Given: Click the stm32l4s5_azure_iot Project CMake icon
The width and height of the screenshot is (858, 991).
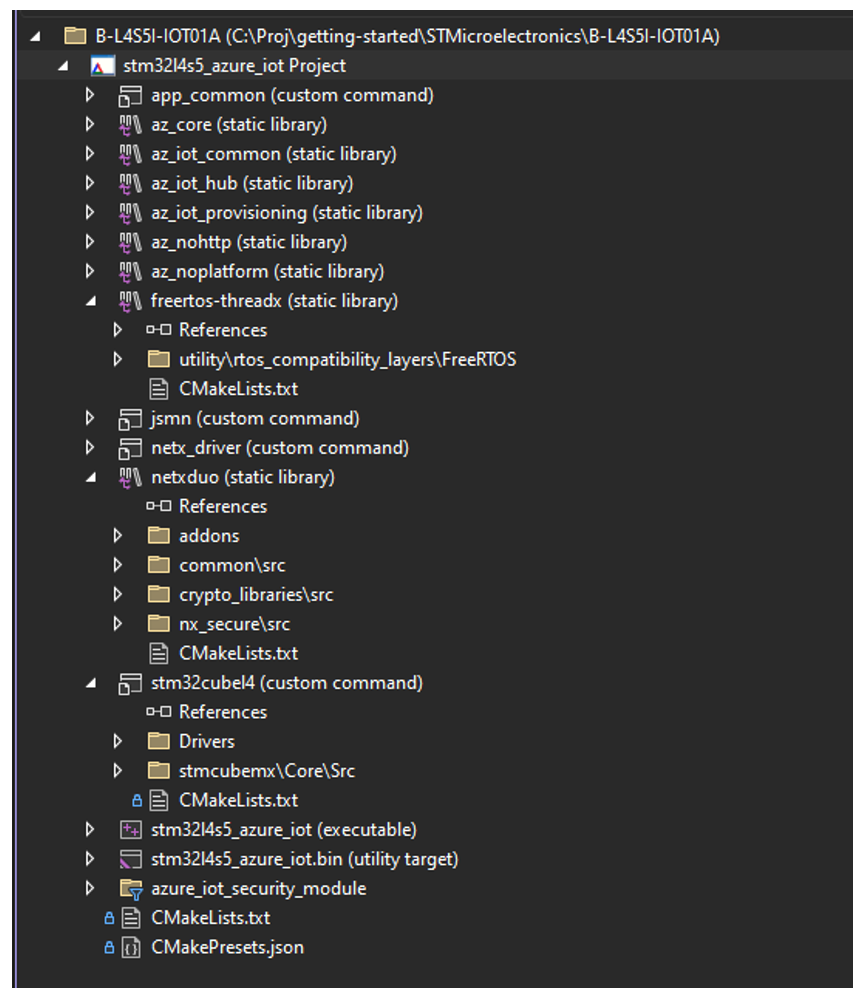Looking at the screenshot, I should coord(102,66).
